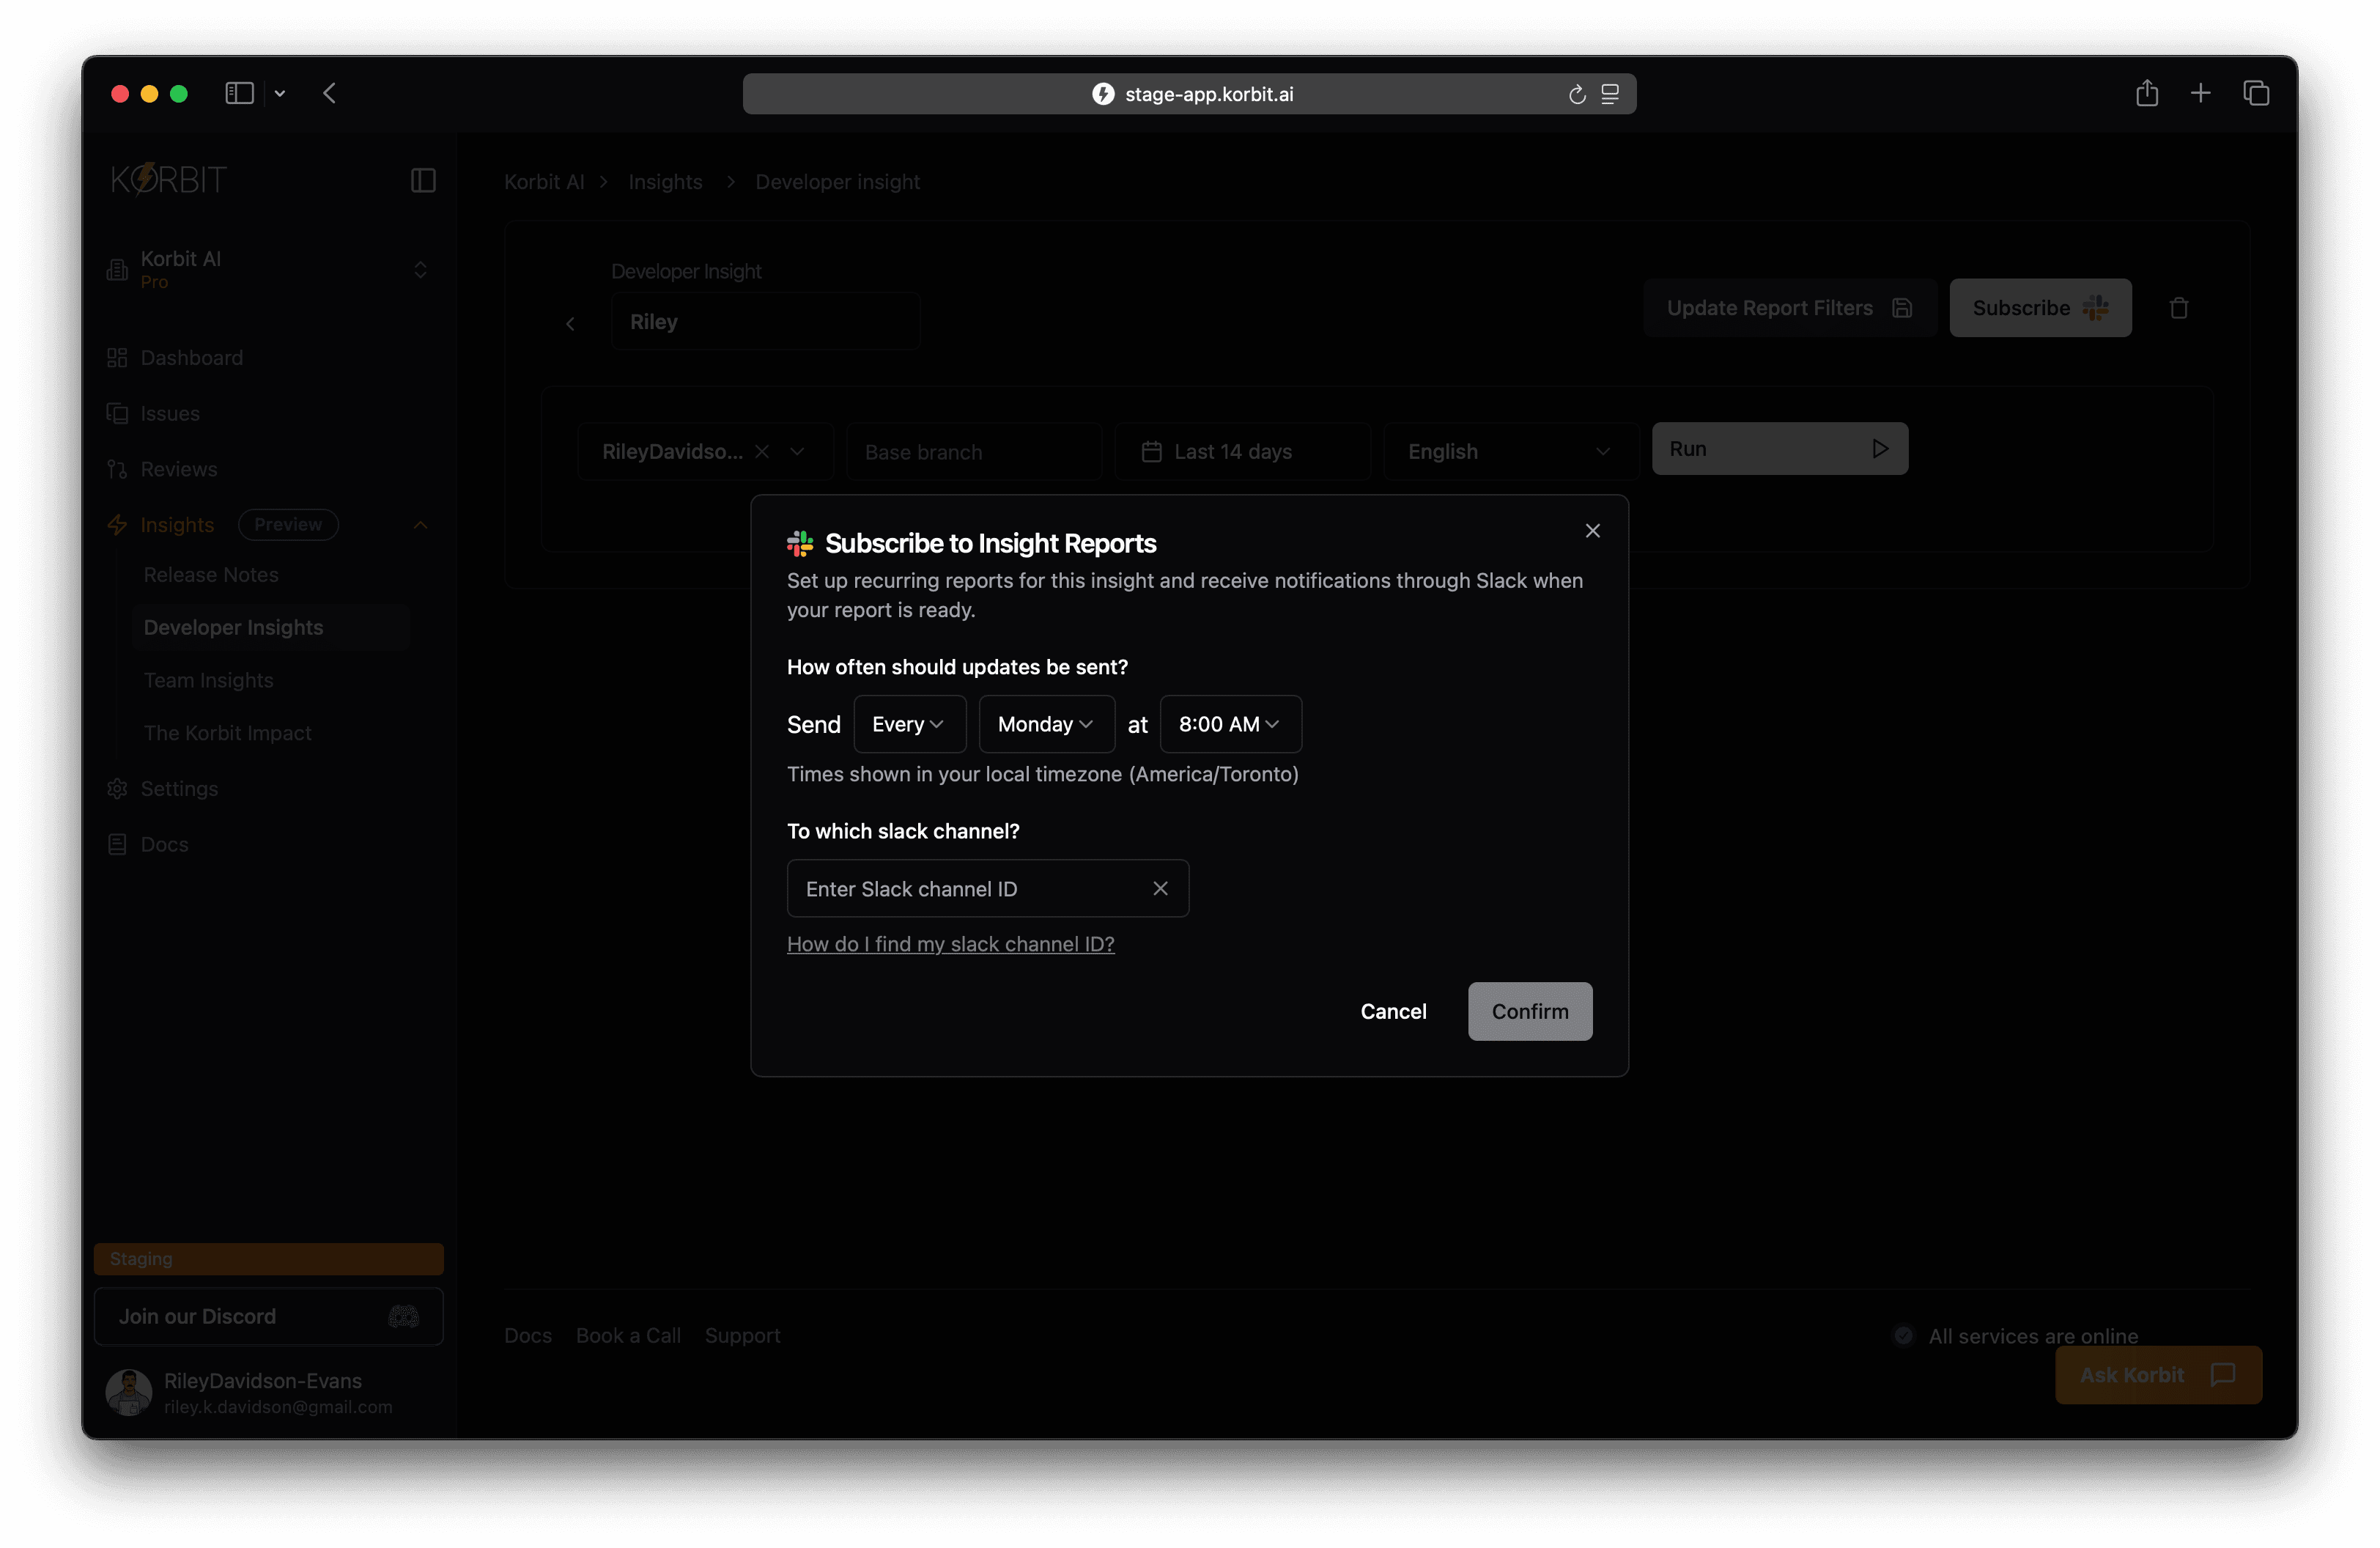Click Insights breadcrumb
Screen dimensions: 2380x1548
665,182
